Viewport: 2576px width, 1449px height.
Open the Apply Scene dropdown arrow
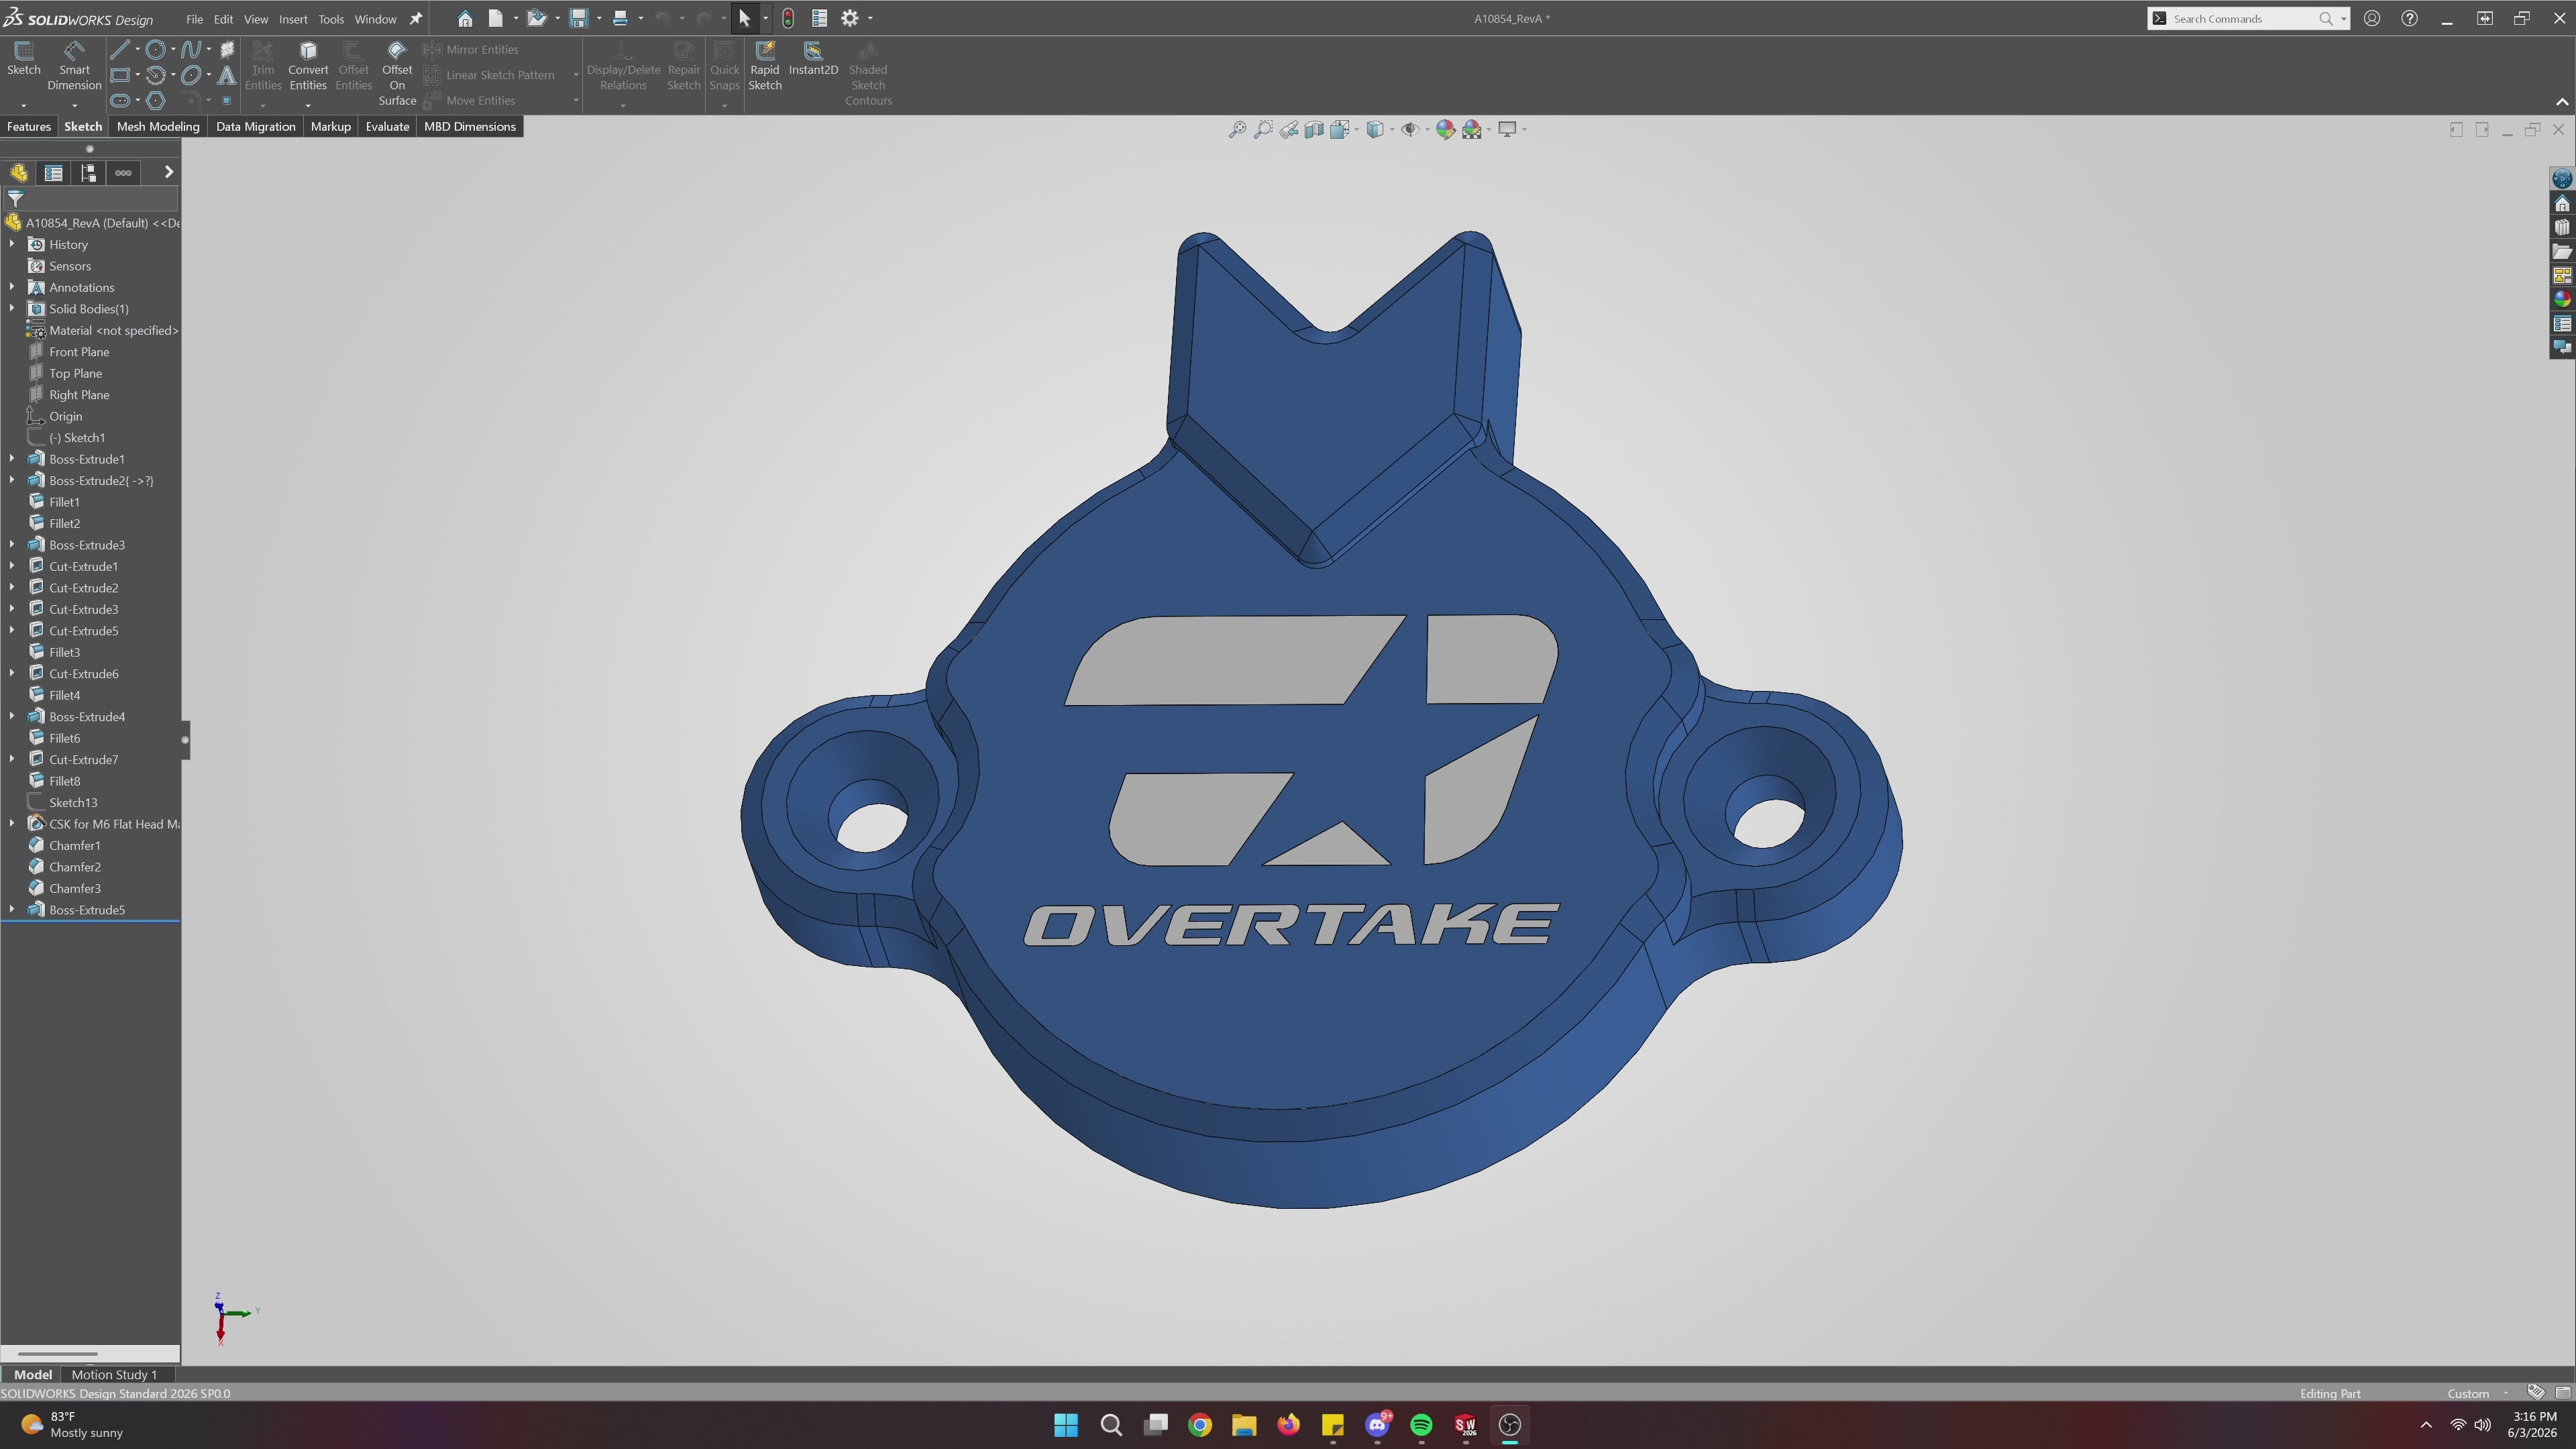pyautogui.click(x=1489, y=129)
